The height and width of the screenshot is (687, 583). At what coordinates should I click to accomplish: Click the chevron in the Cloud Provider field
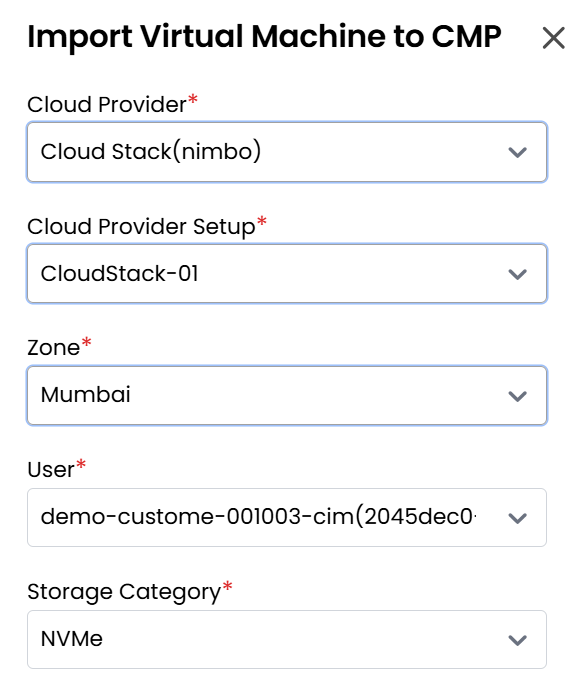click(517, 152)
